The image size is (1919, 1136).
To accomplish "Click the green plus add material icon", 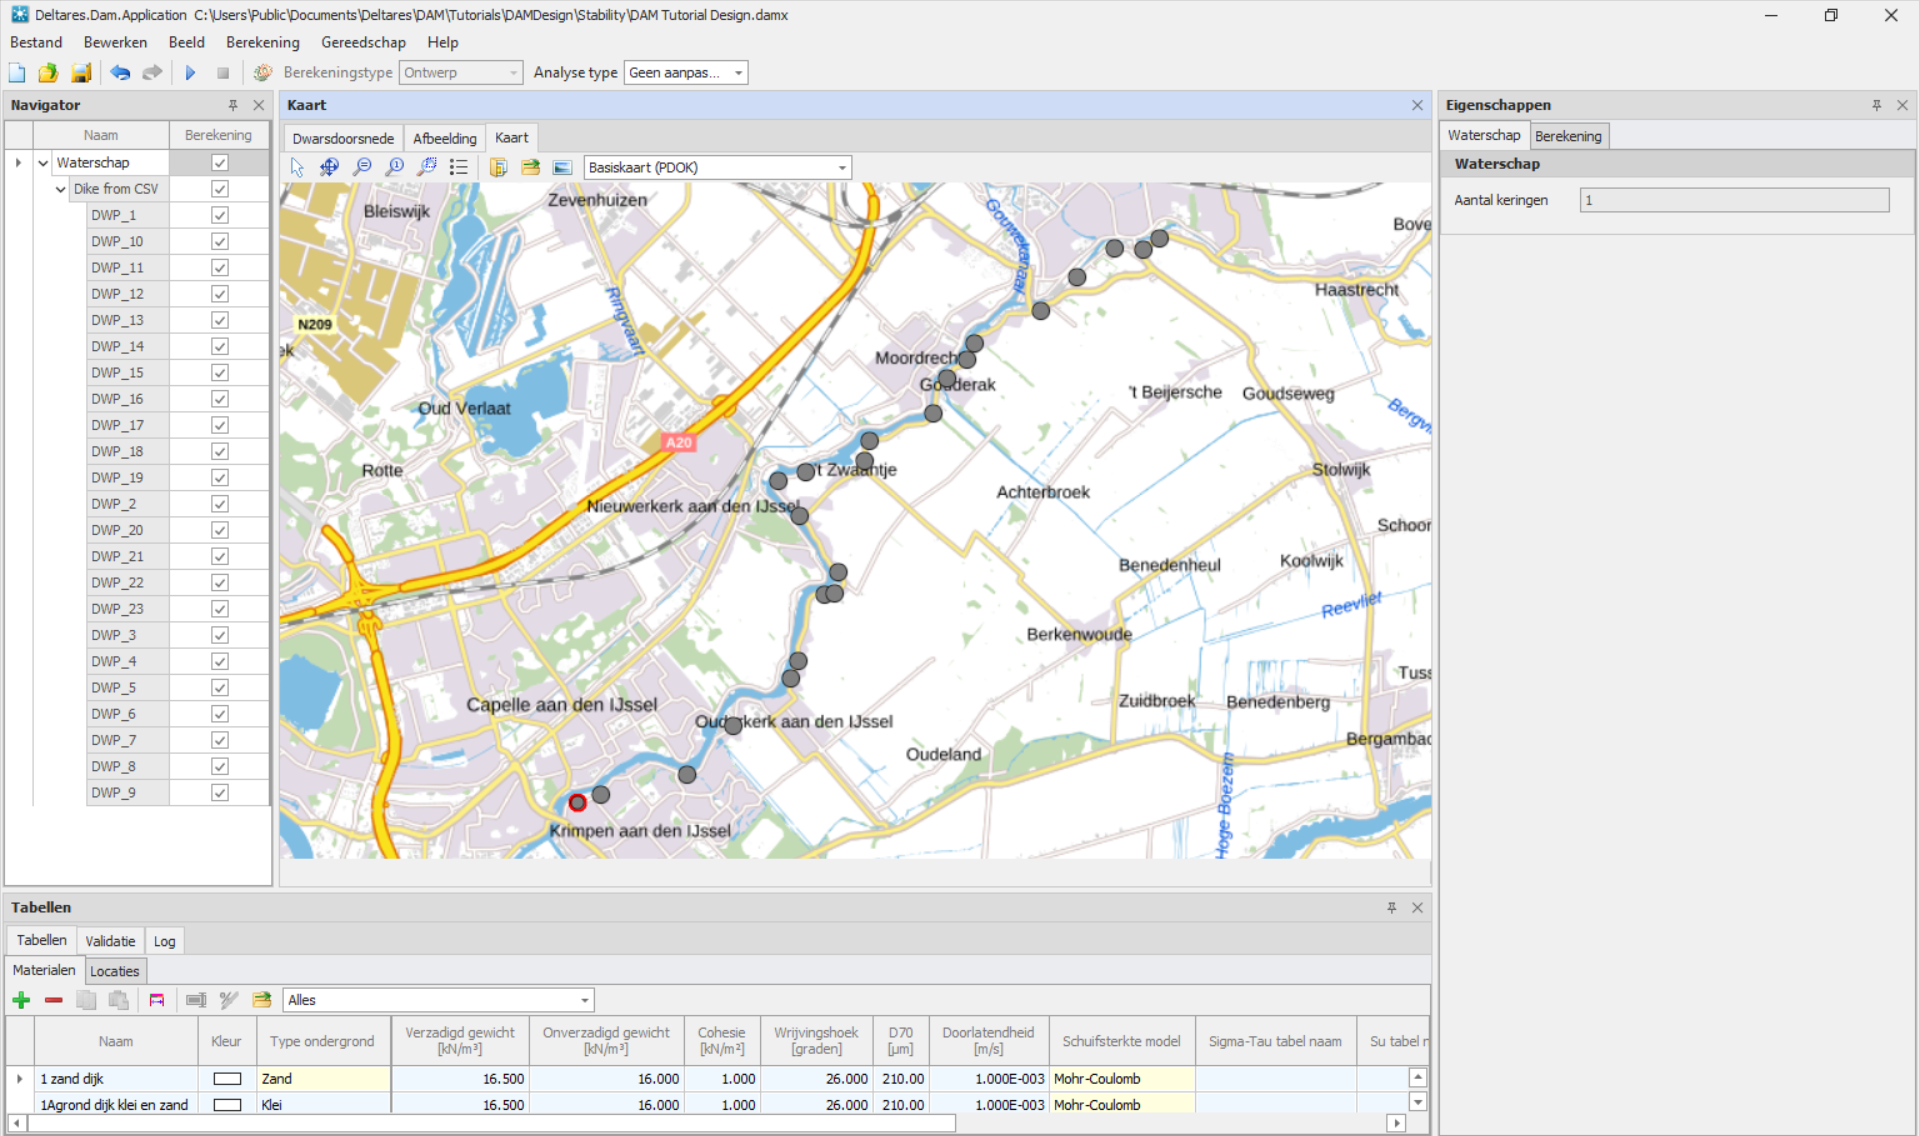I will coord(21,1000).
